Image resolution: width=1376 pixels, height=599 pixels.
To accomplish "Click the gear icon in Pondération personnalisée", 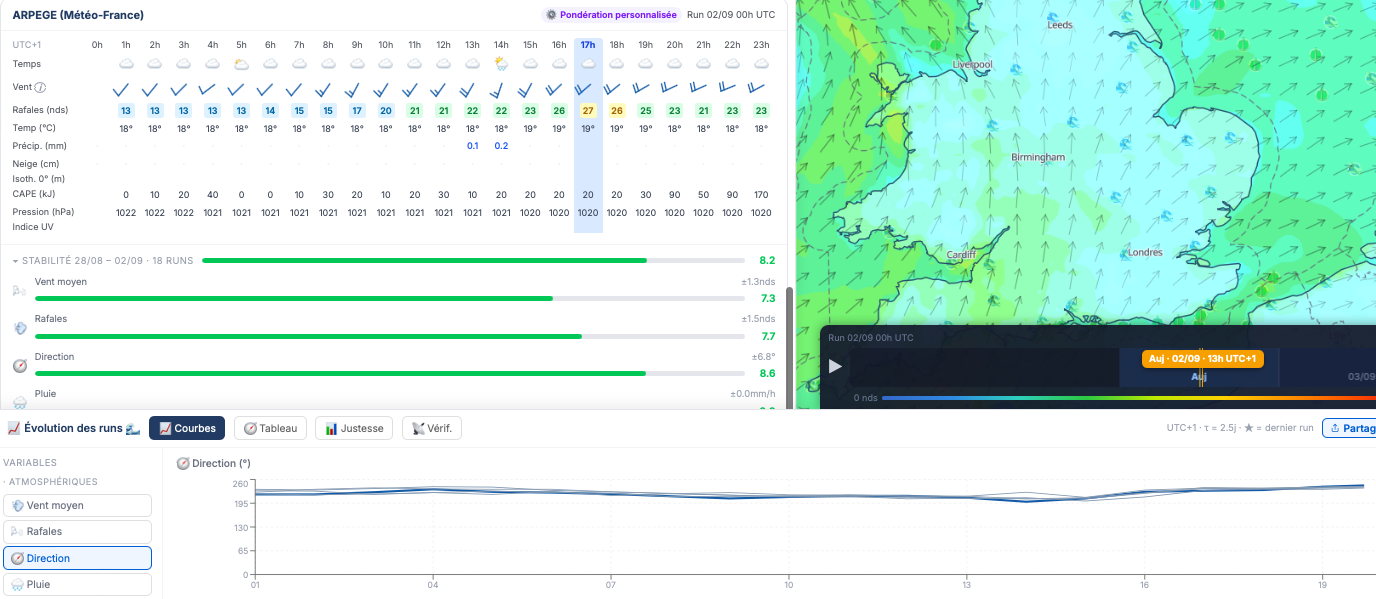I will click(x=551, y=15).
